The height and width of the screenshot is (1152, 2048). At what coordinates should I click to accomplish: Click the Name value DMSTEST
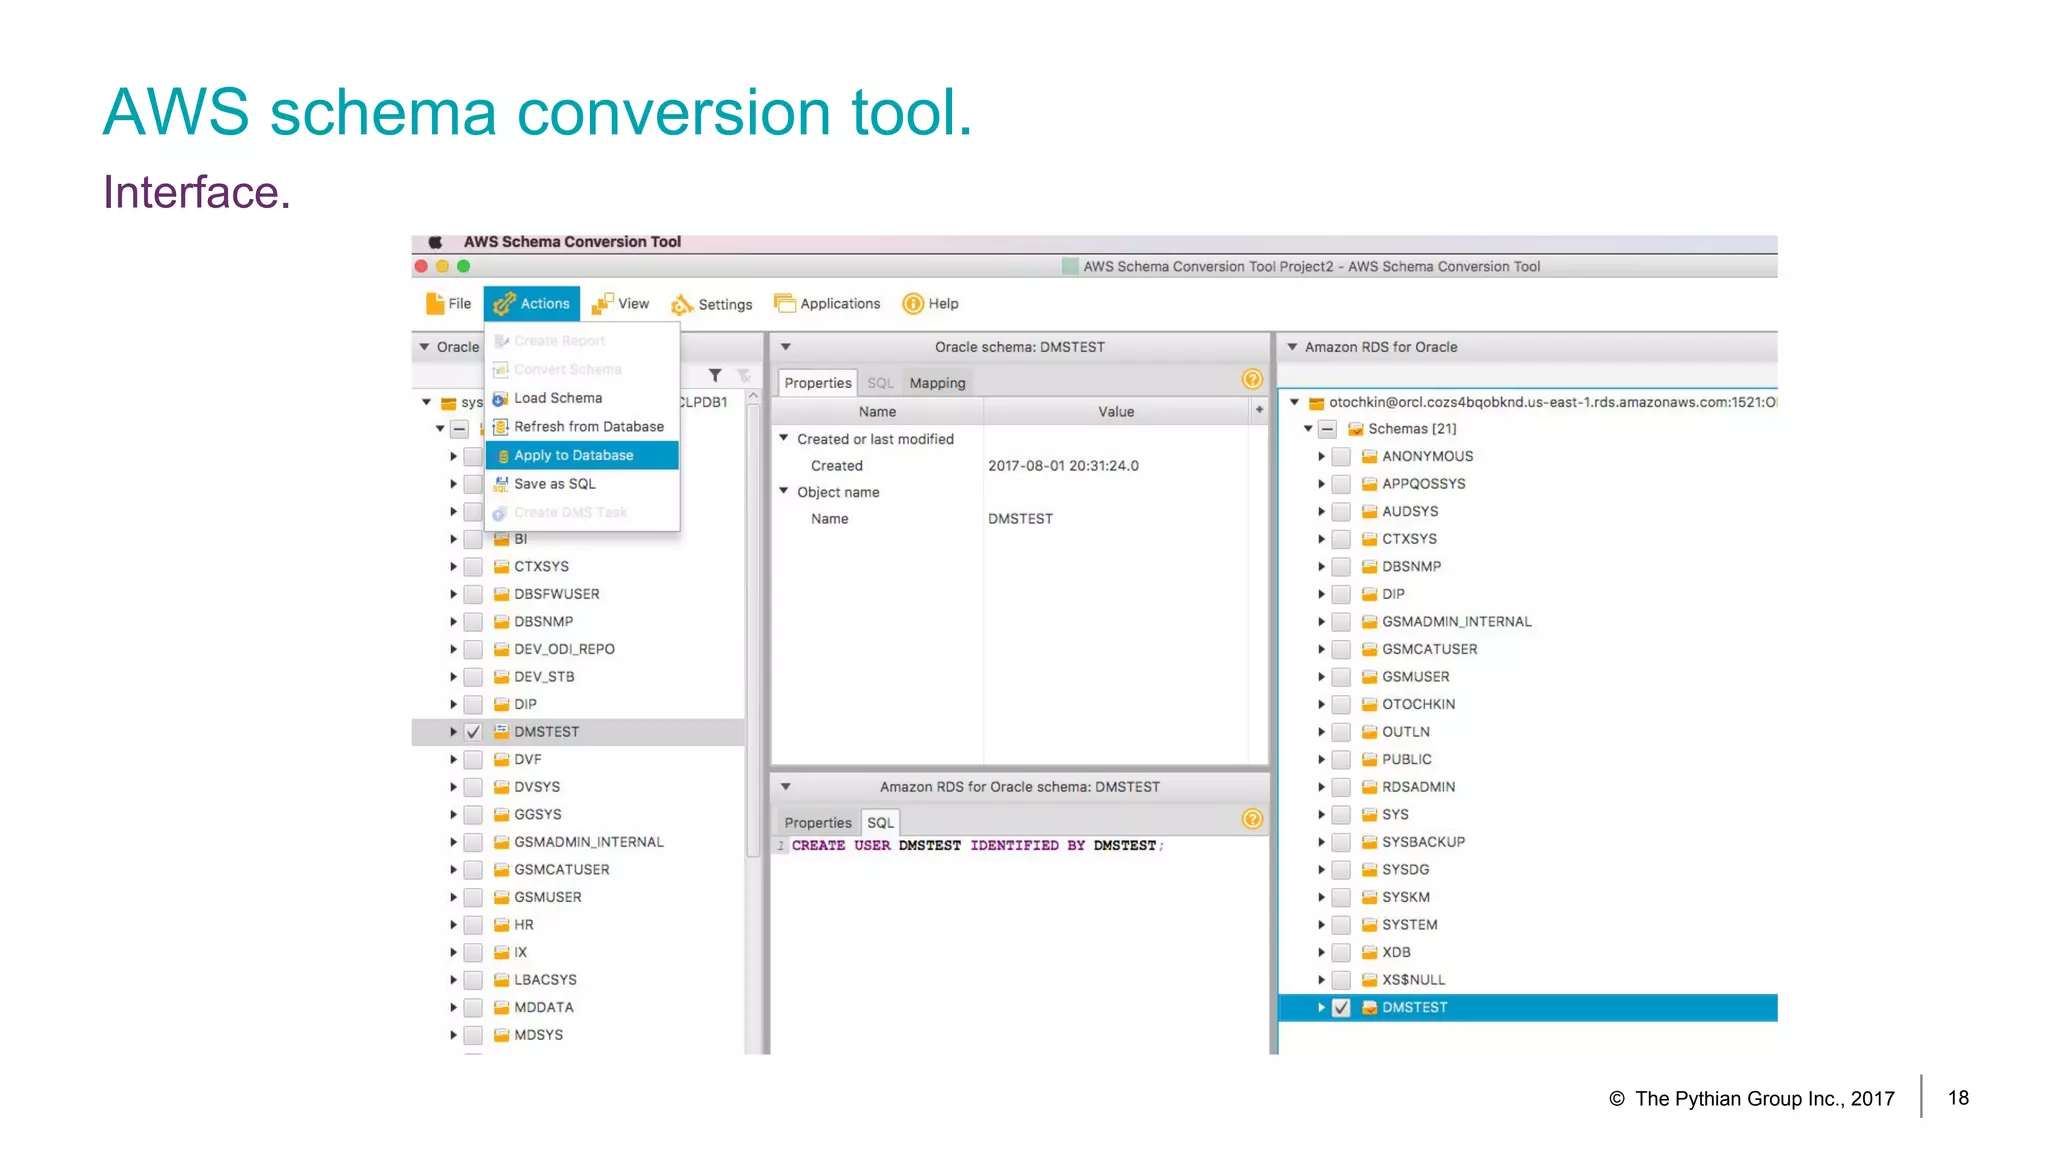[1020, 519]
